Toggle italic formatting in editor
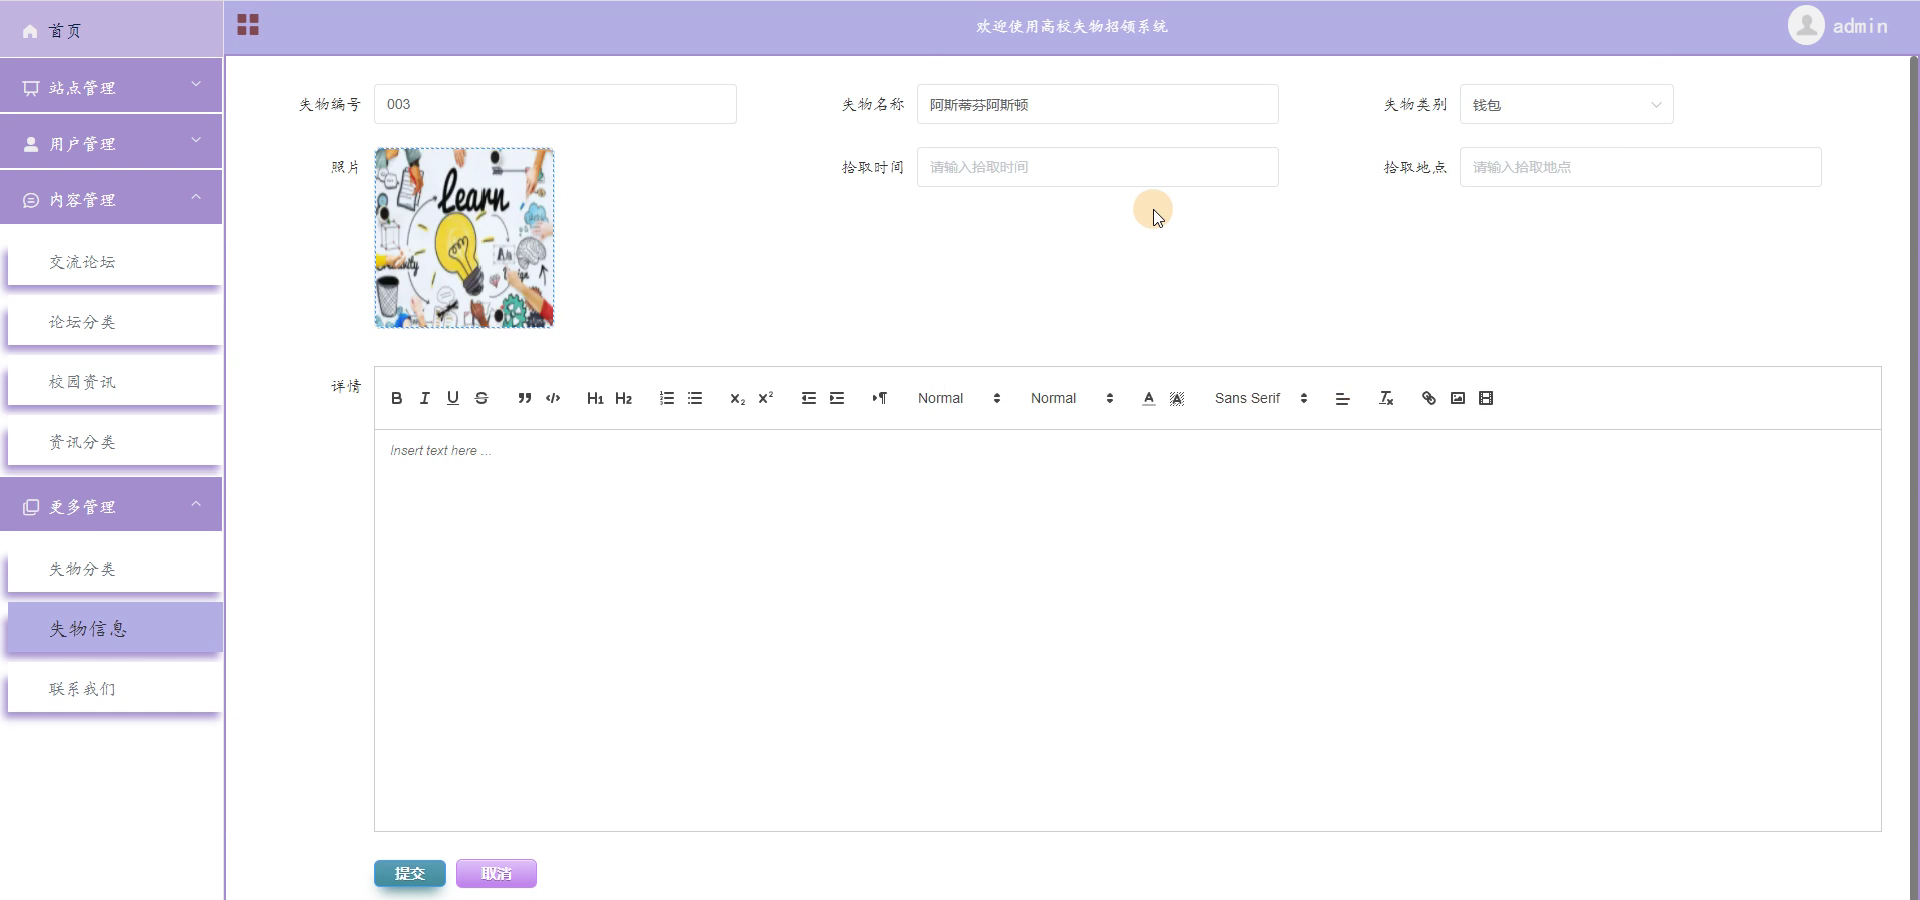 point(425,398)
